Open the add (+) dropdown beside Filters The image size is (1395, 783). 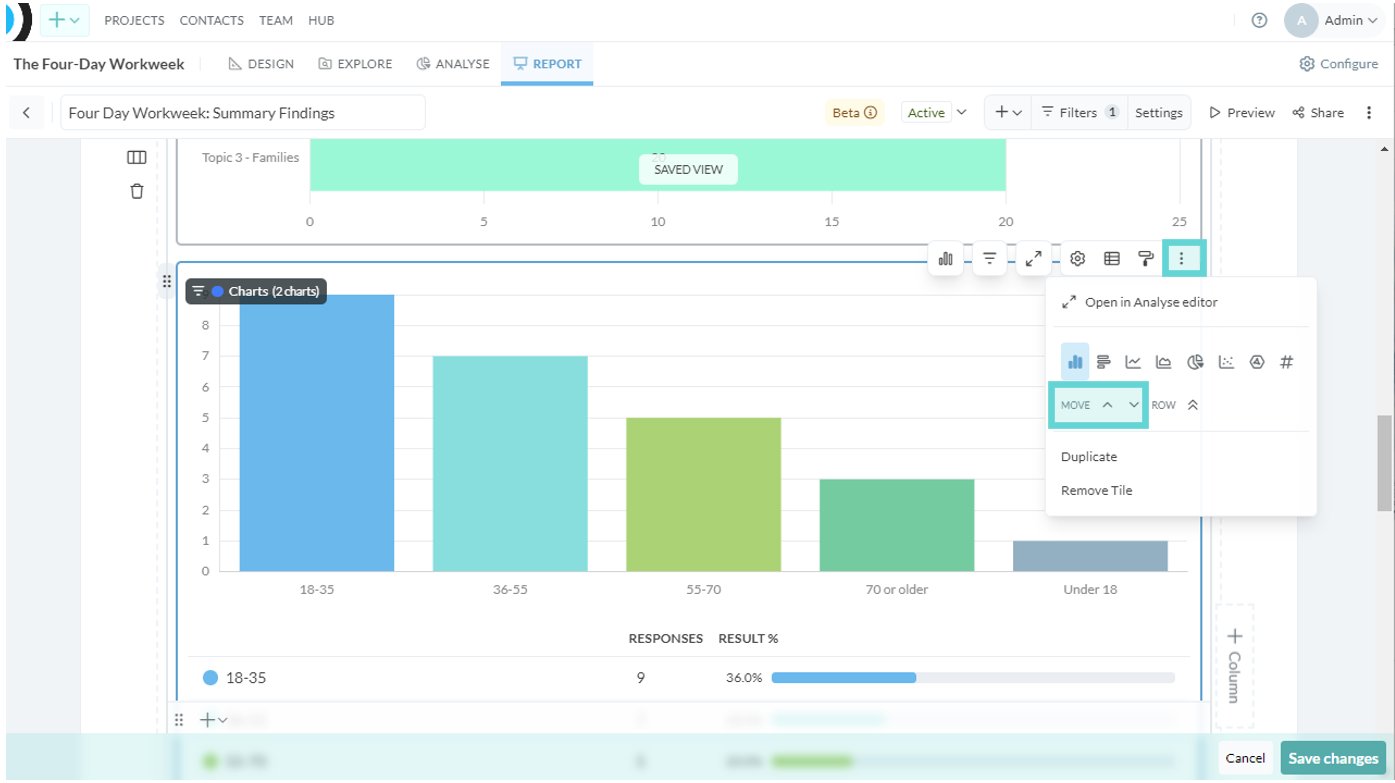pos(1008,113)
